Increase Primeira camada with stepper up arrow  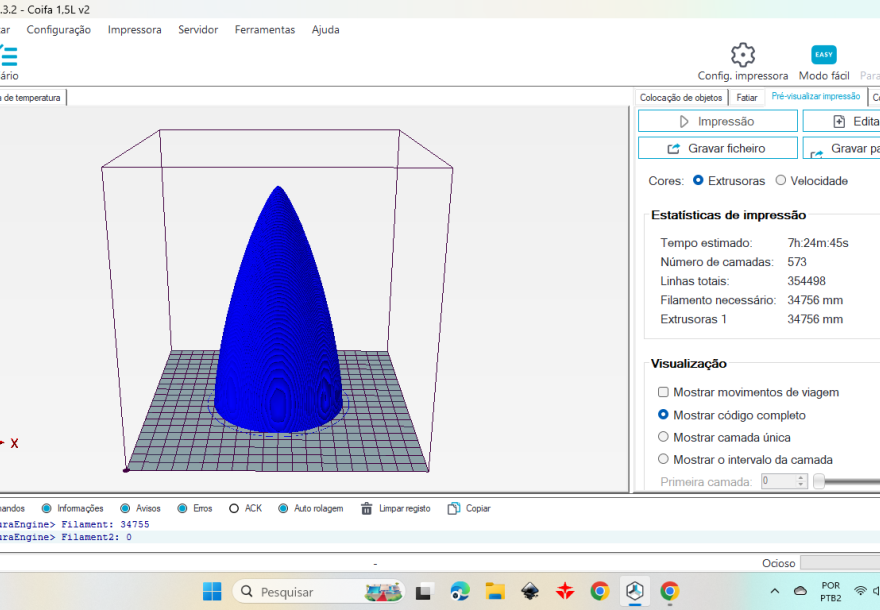click(x=801, y=478)
